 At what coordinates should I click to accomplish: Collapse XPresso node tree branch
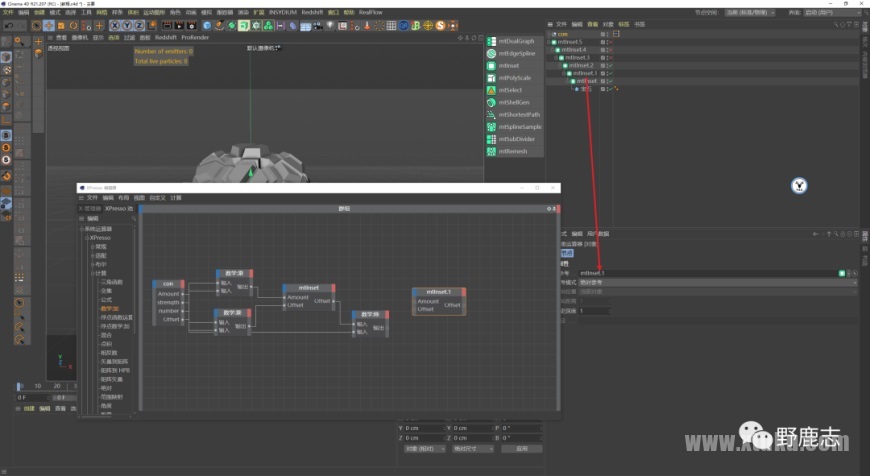(87, 237)
